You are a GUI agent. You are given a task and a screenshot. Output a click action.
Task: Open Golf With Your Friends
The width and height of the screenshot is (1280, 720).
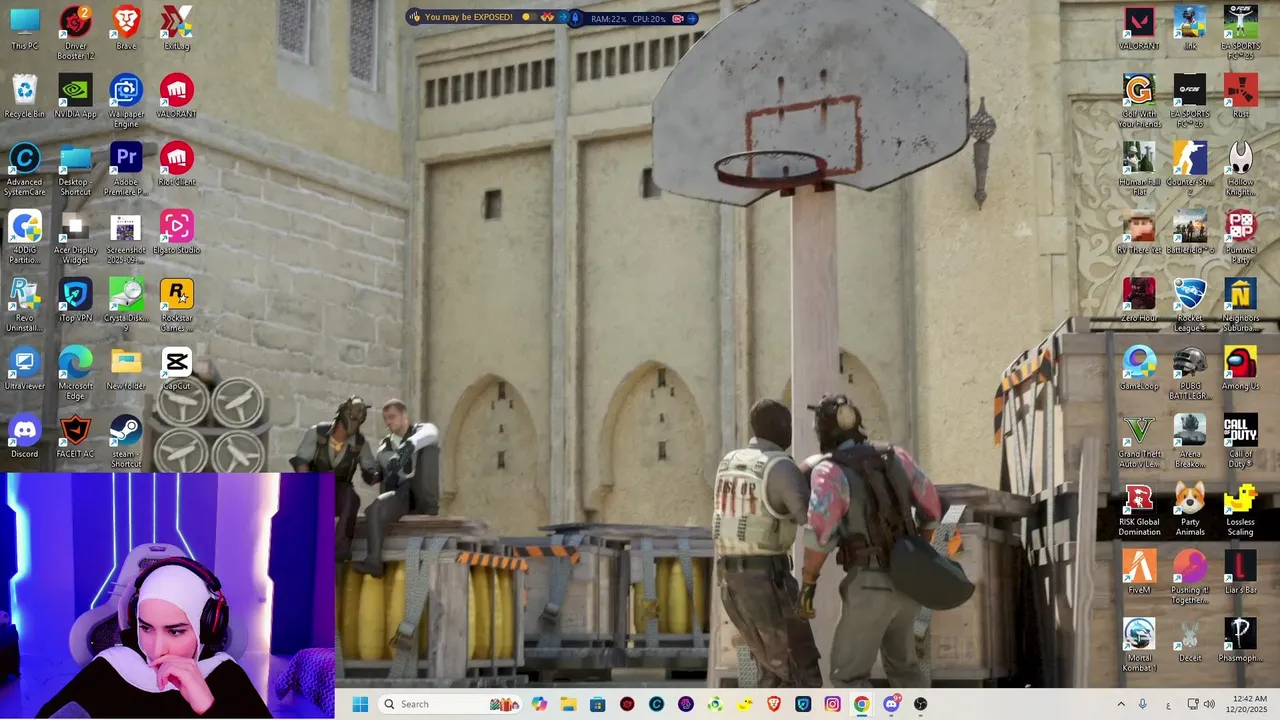tap(1139, 101)
